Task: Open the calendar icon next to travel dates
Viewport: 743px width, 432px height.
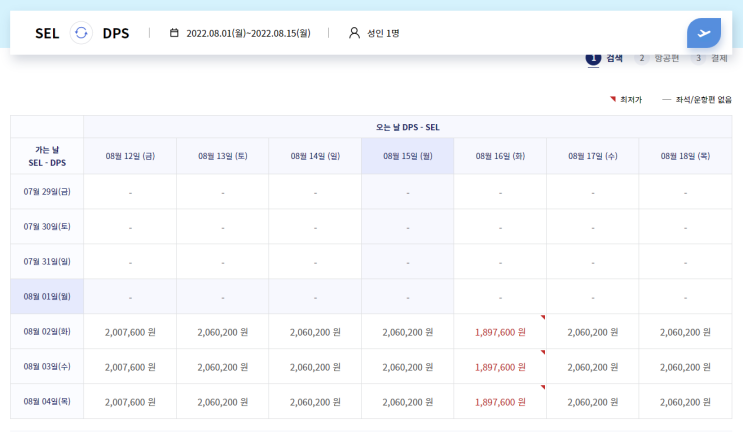Action: (x=174, y=33)
